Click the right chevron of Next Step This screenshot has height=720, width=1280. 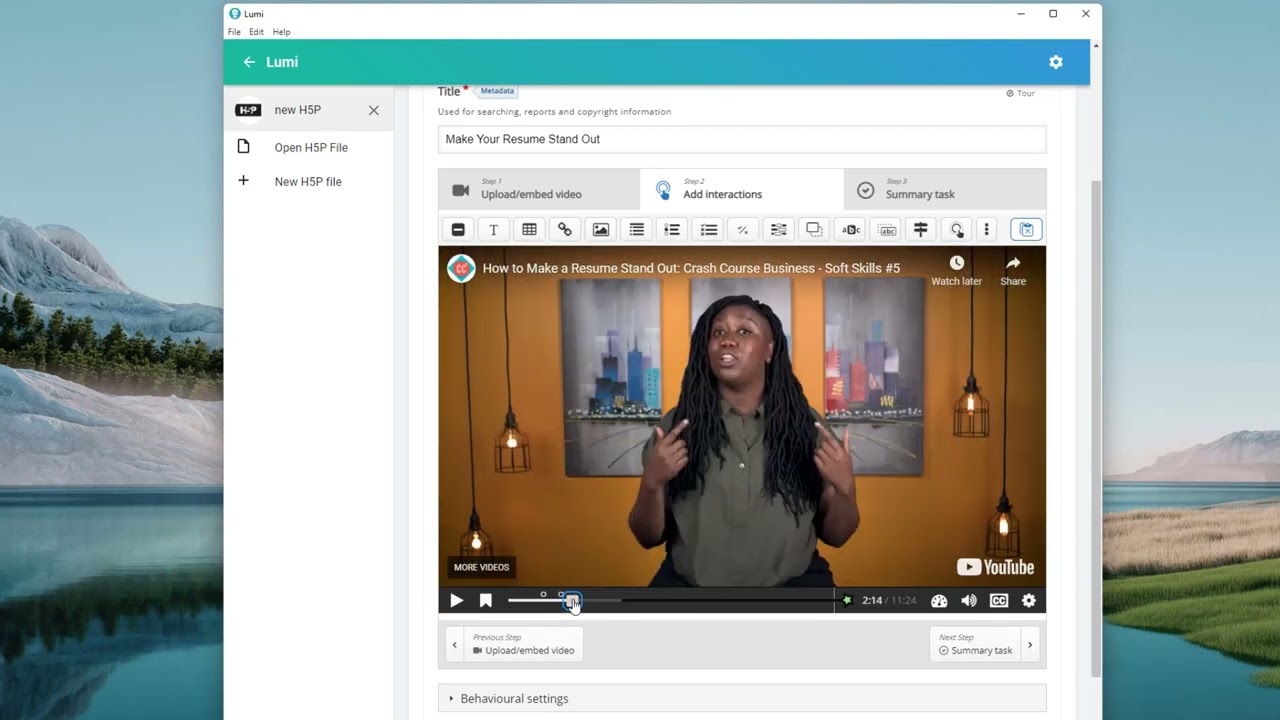1030,645
